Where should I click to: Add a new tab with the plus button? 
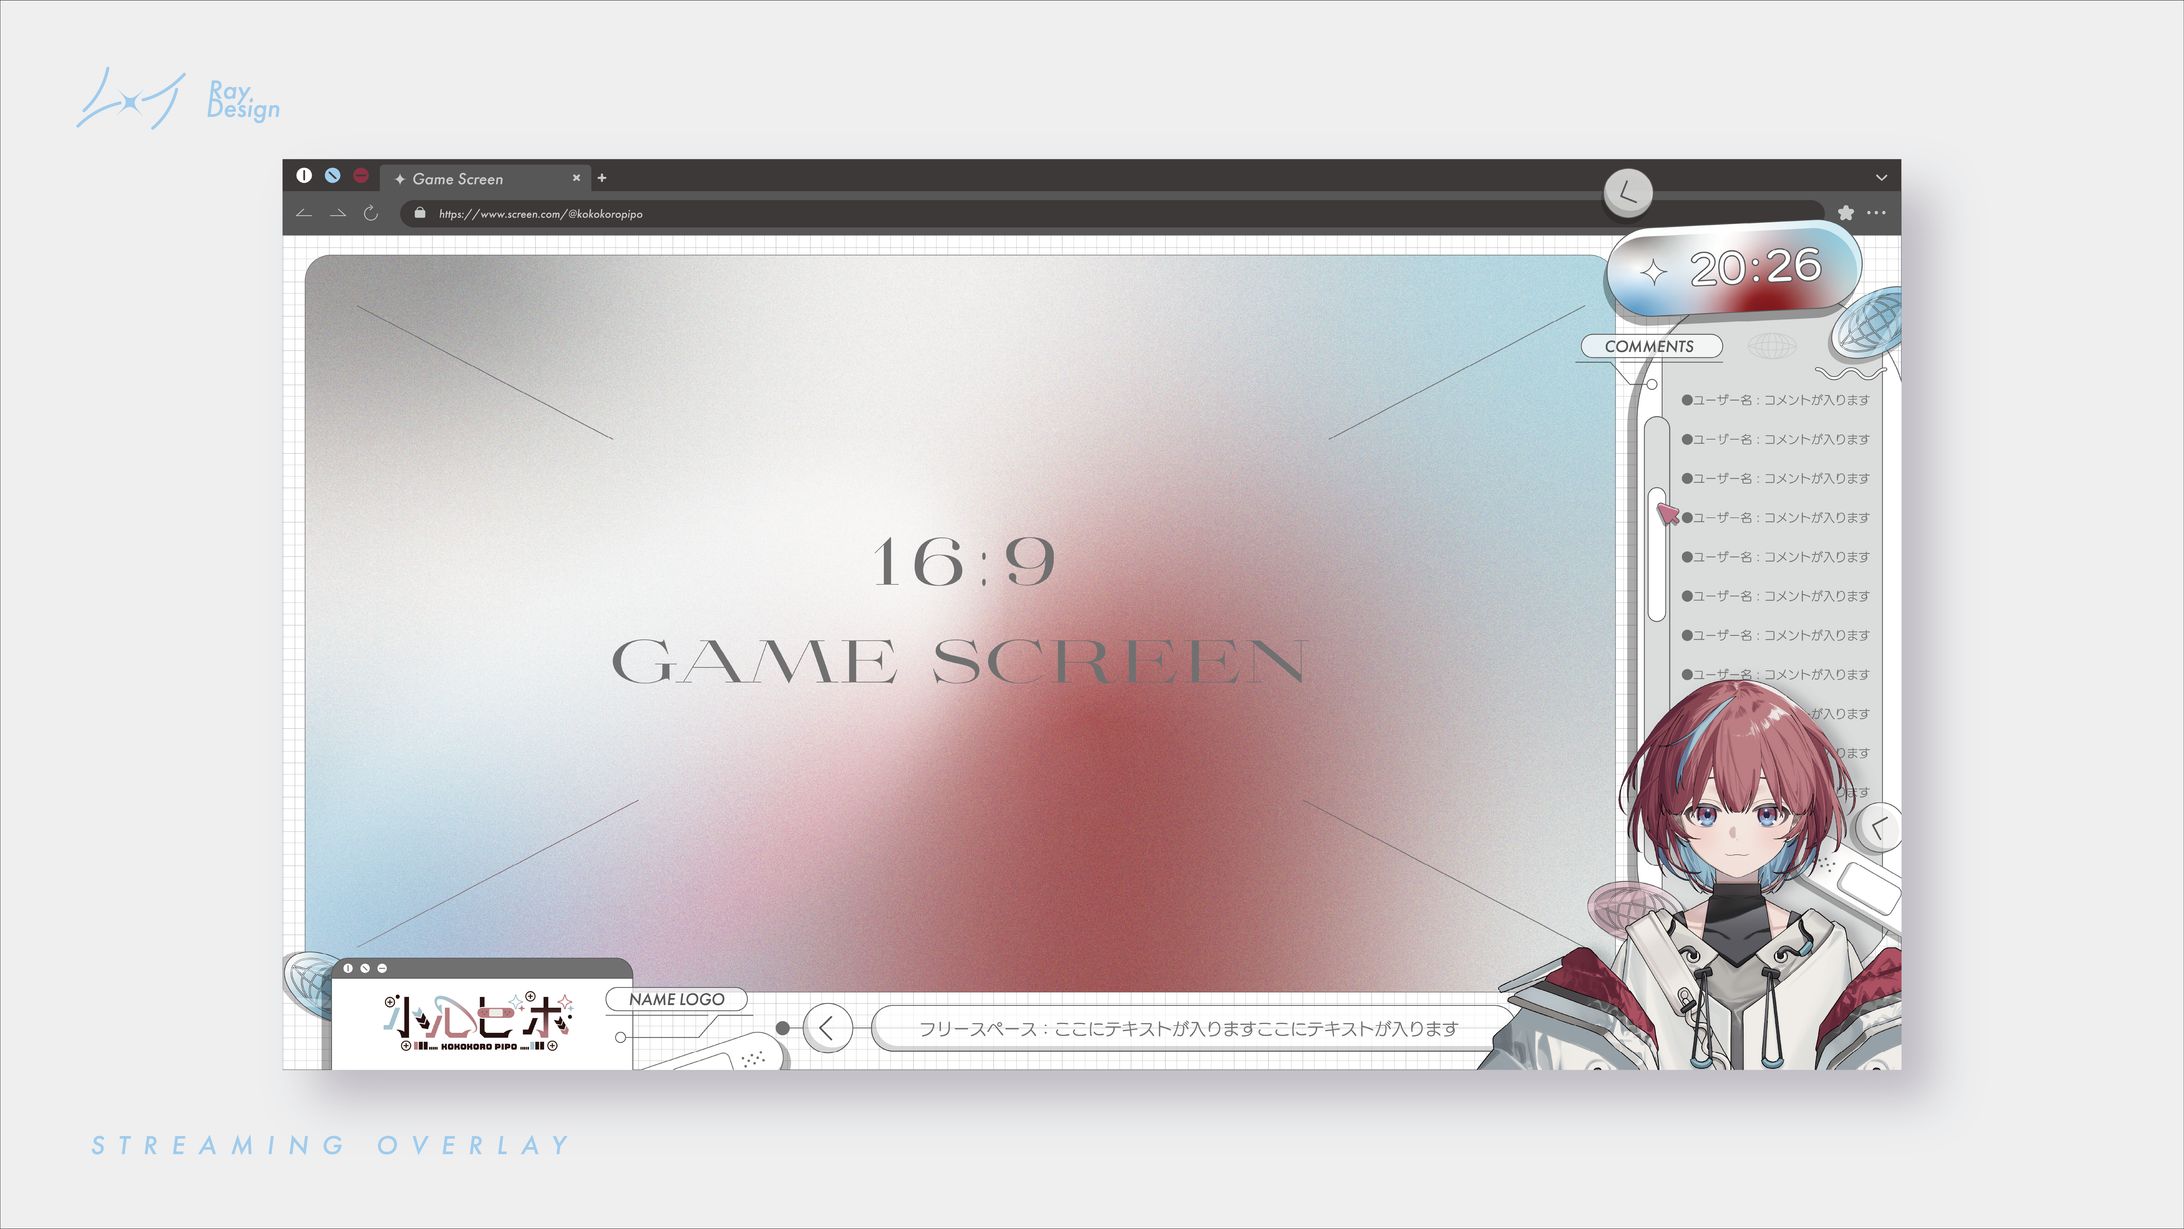602,178
